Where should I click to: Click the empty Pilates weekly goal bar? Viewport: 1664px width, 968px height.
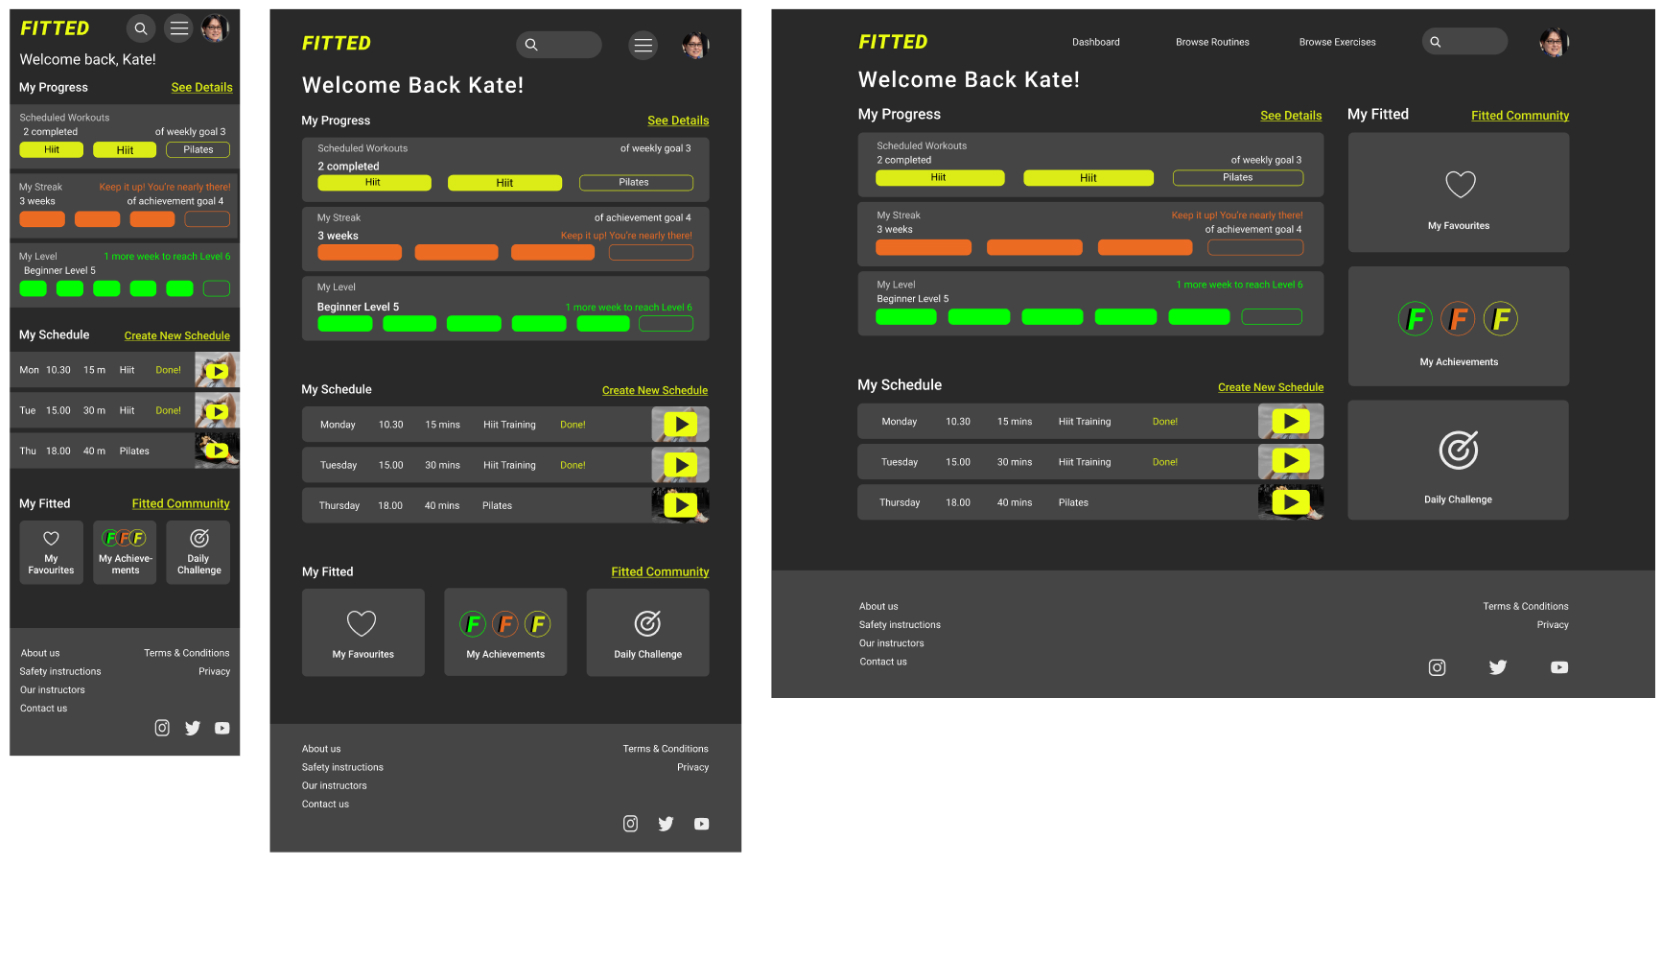(1238, 177)
